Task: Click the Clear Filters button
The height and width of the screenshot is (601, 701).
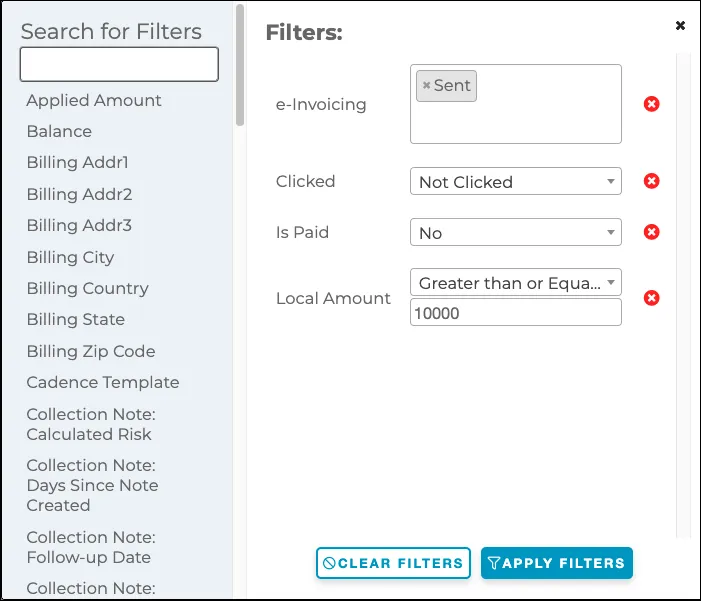Action: 393,563
